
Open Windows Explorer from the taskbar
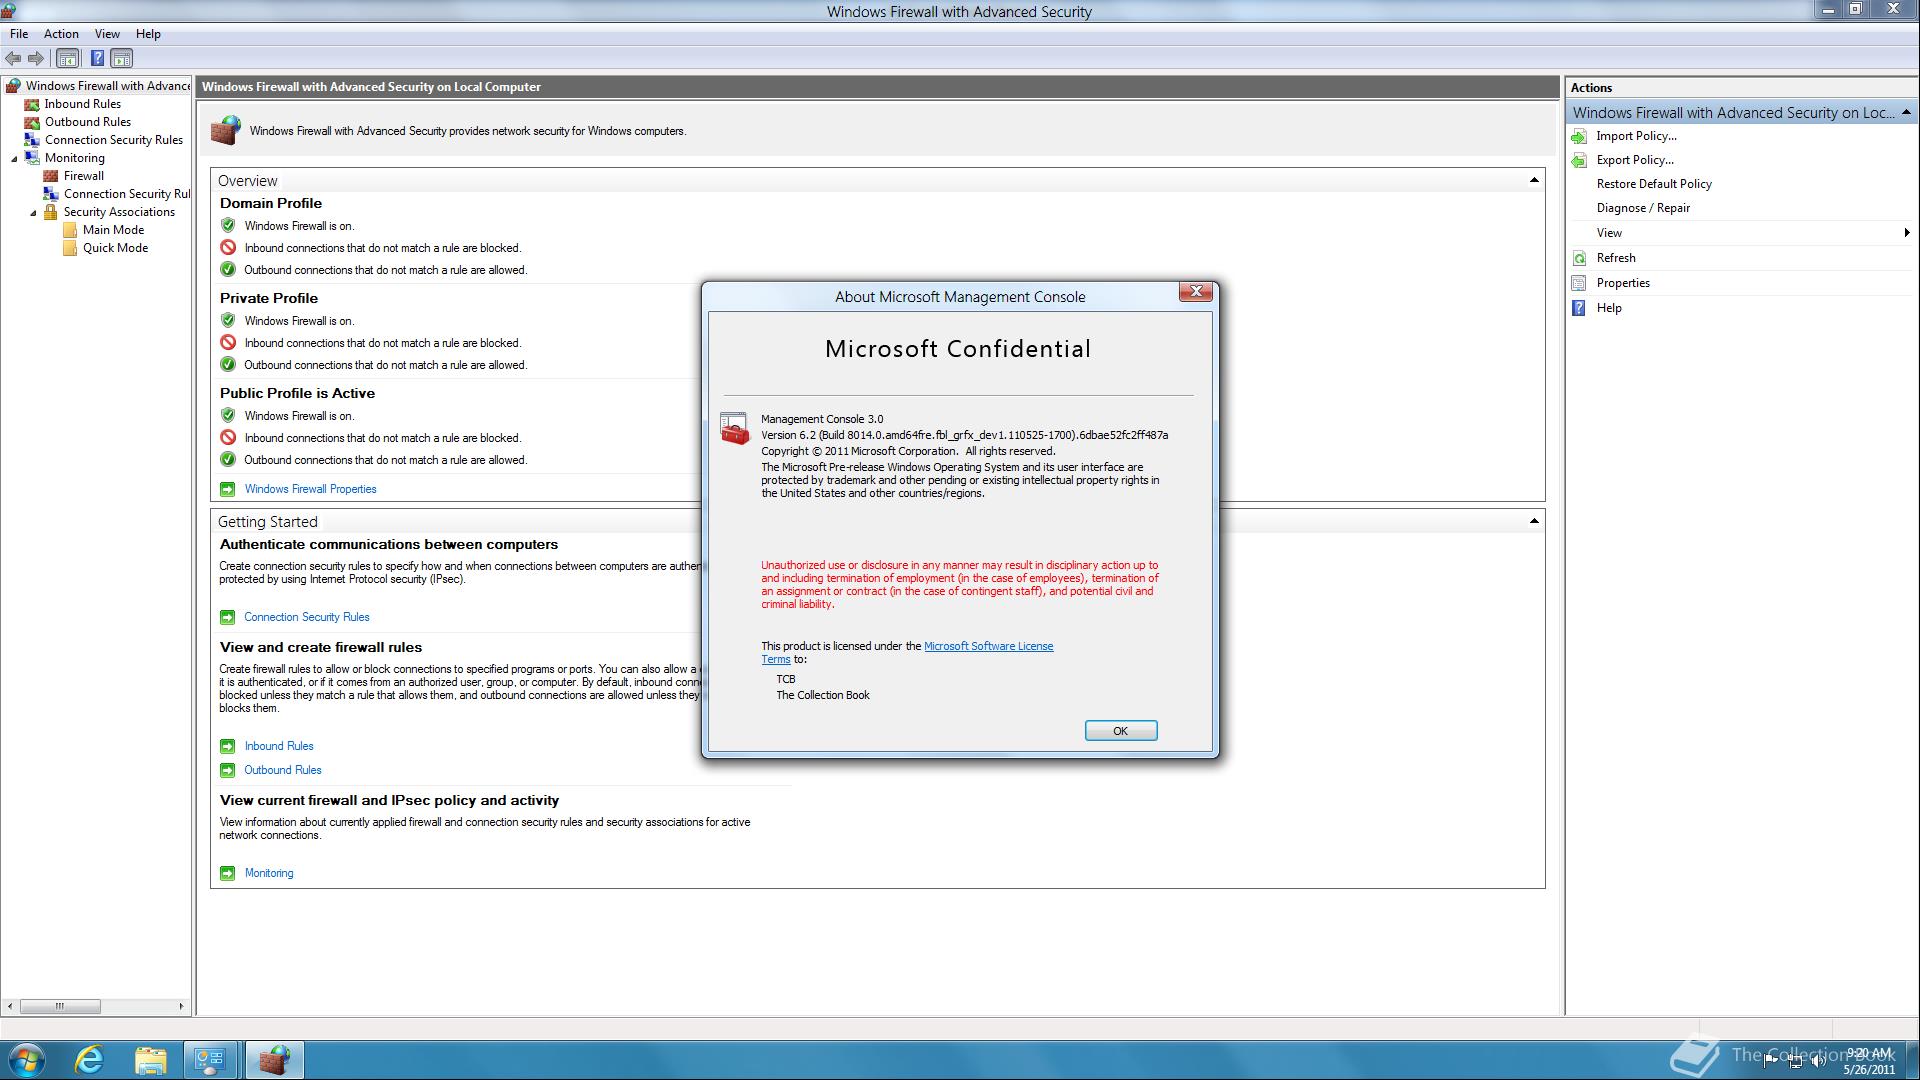pos(150,1060)
